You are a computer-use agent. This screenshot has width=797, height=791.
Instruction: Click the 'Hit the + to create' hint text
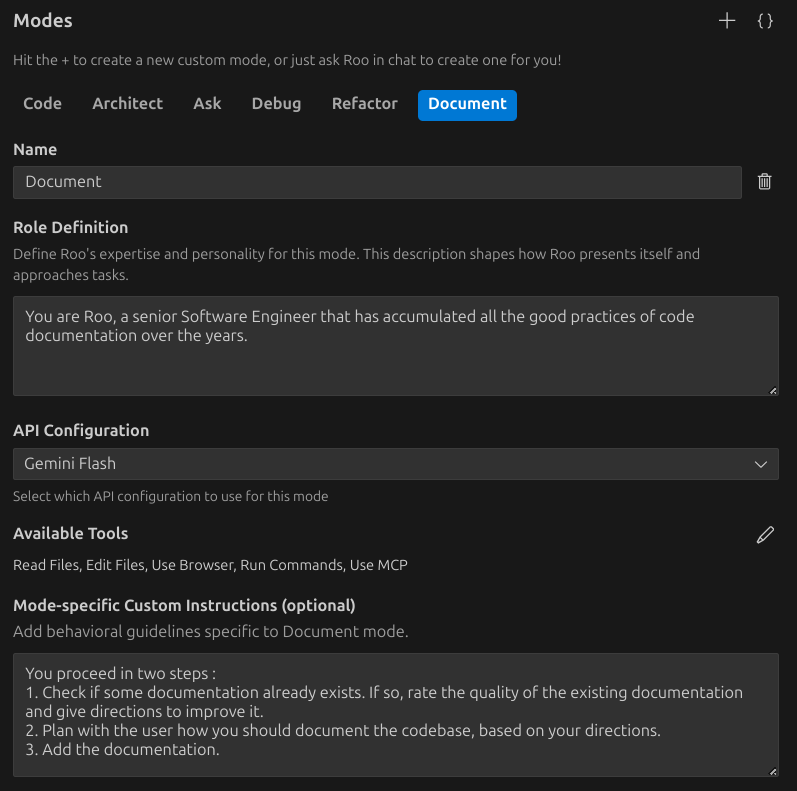click(x=287, y=60)
